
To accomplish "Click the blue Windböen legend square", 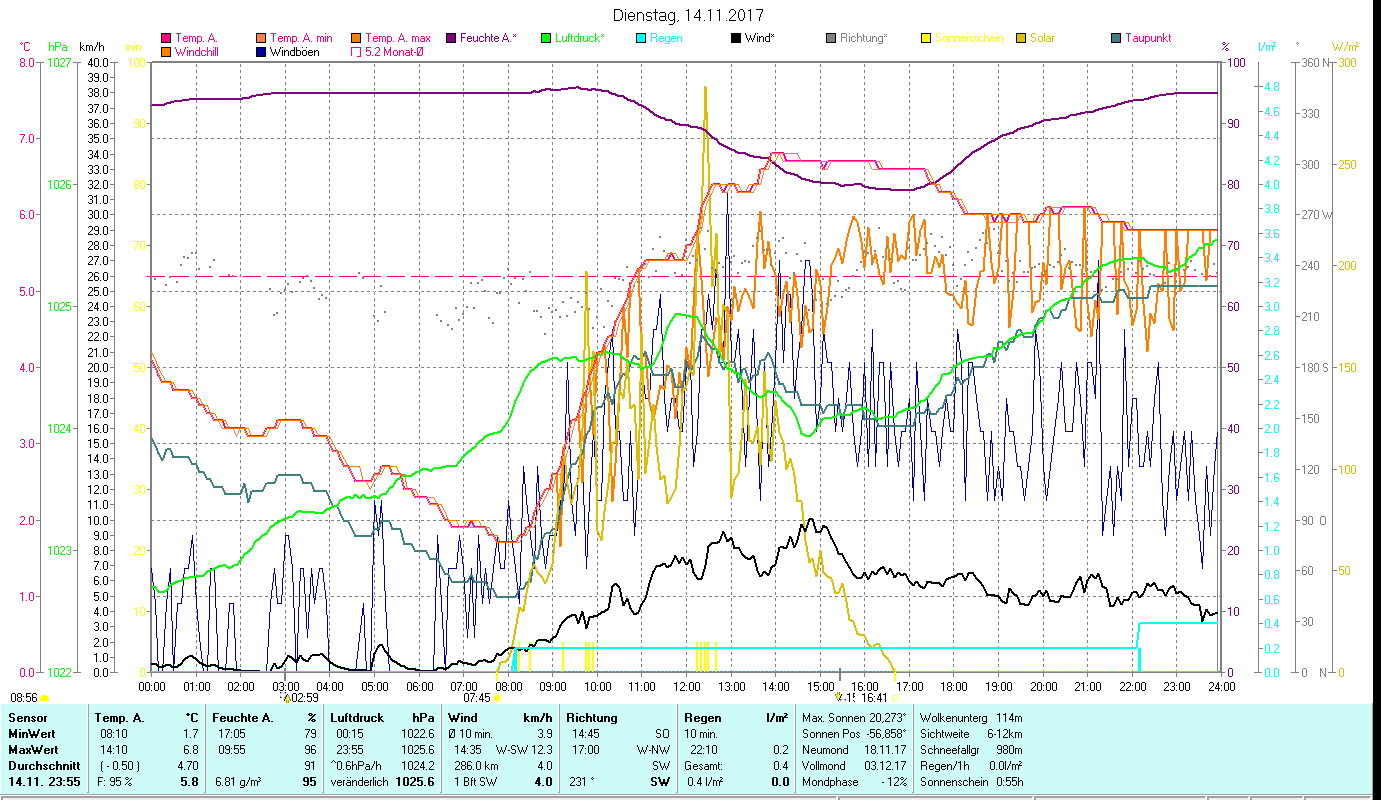I will coord(261,52).
